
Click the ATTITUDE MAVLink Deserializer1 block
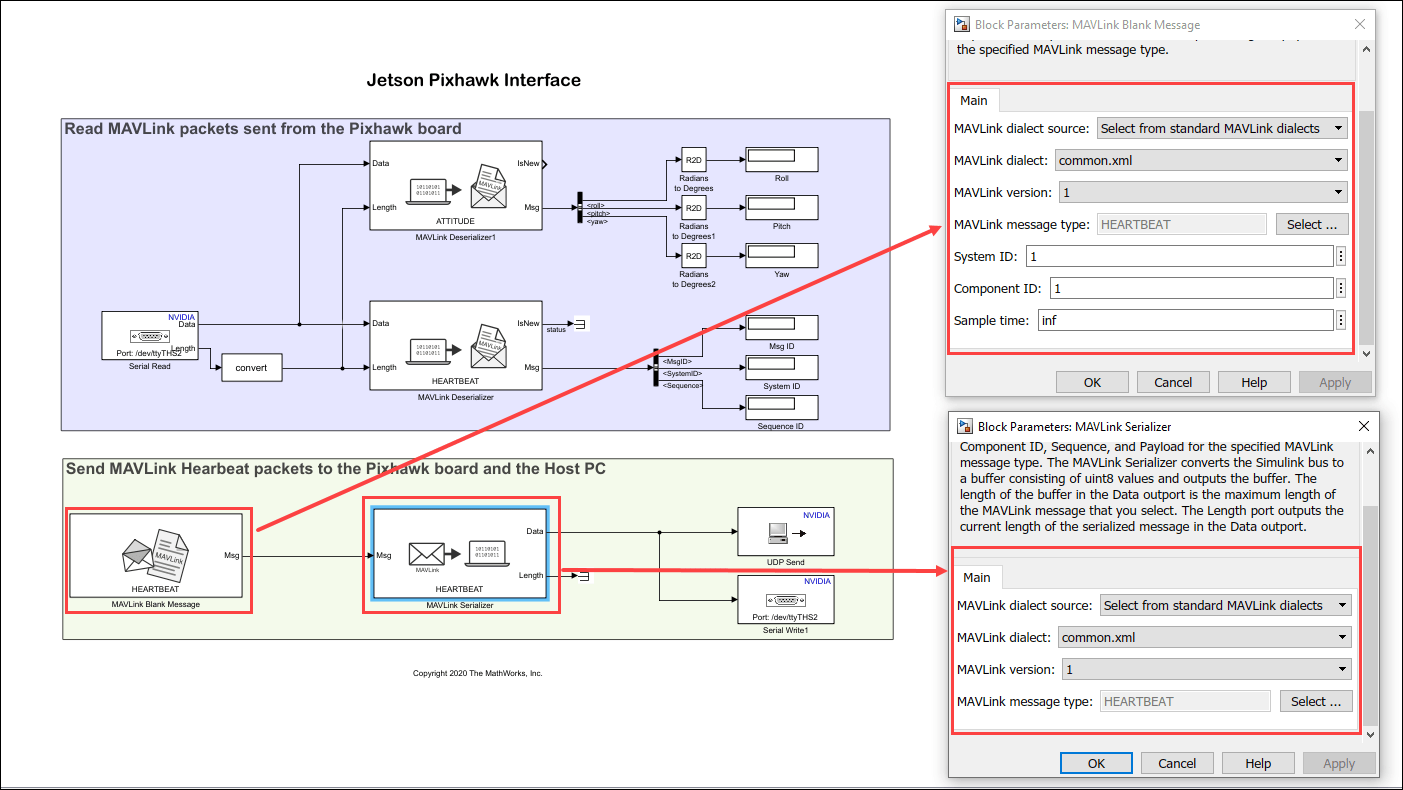coord(456,185)
